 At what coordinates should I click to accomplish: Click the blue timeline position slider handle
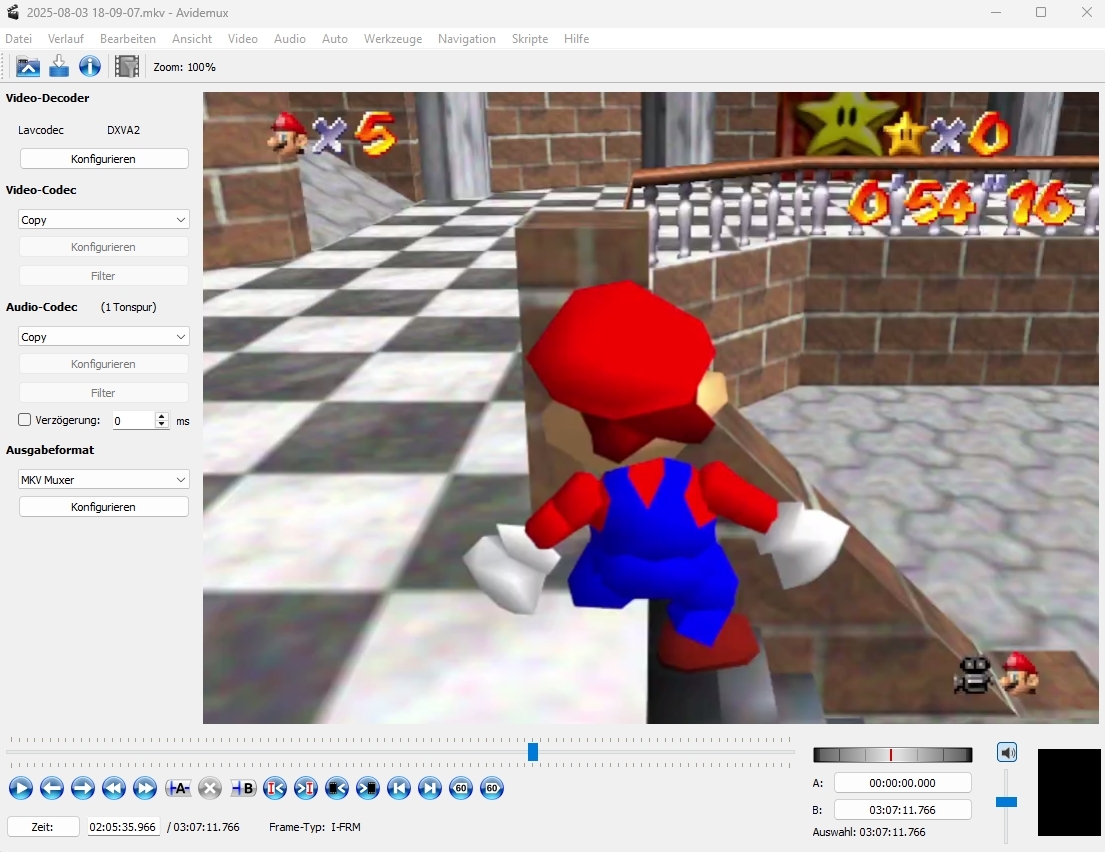[x=533, y=752]
